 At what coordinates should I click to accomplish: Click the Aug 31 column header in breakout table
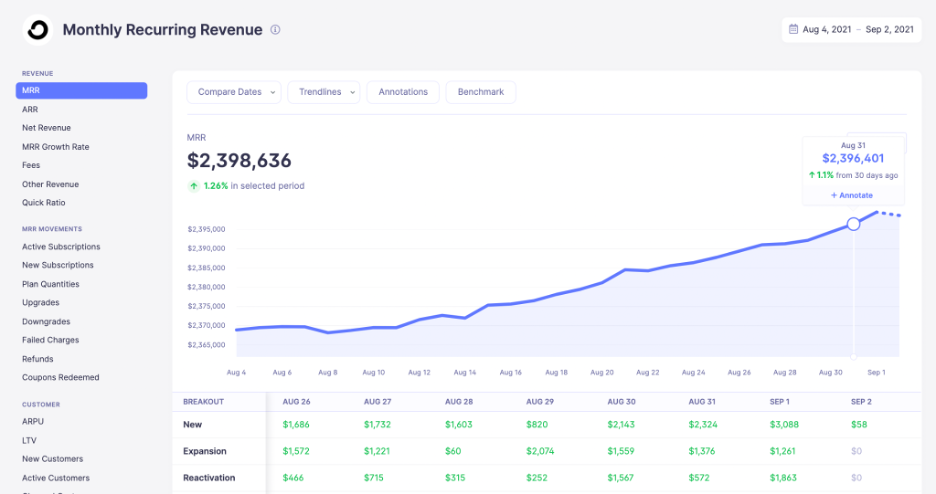[x=702, y=401]
